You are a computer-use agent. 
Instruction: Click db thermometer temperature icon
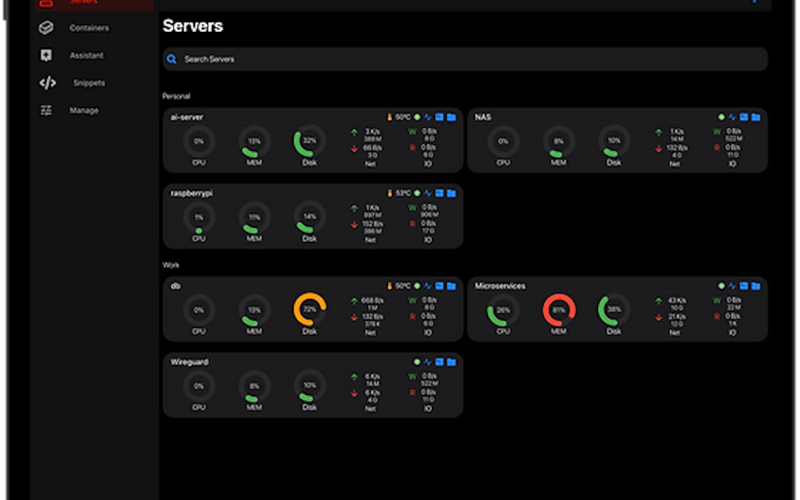coord(389,286)
